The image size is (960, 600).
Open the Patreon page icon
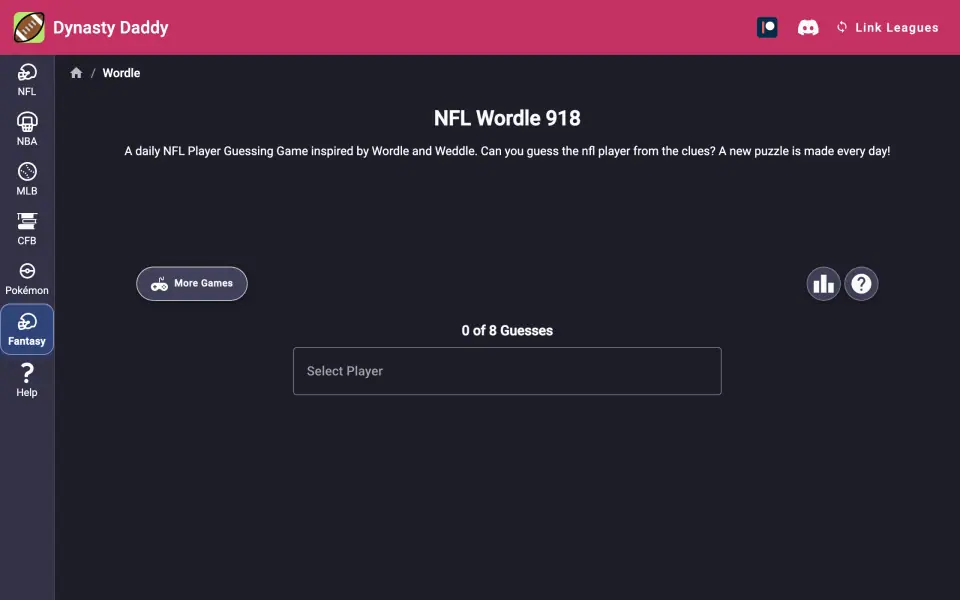pyautogui.click(x=767, y=28)
